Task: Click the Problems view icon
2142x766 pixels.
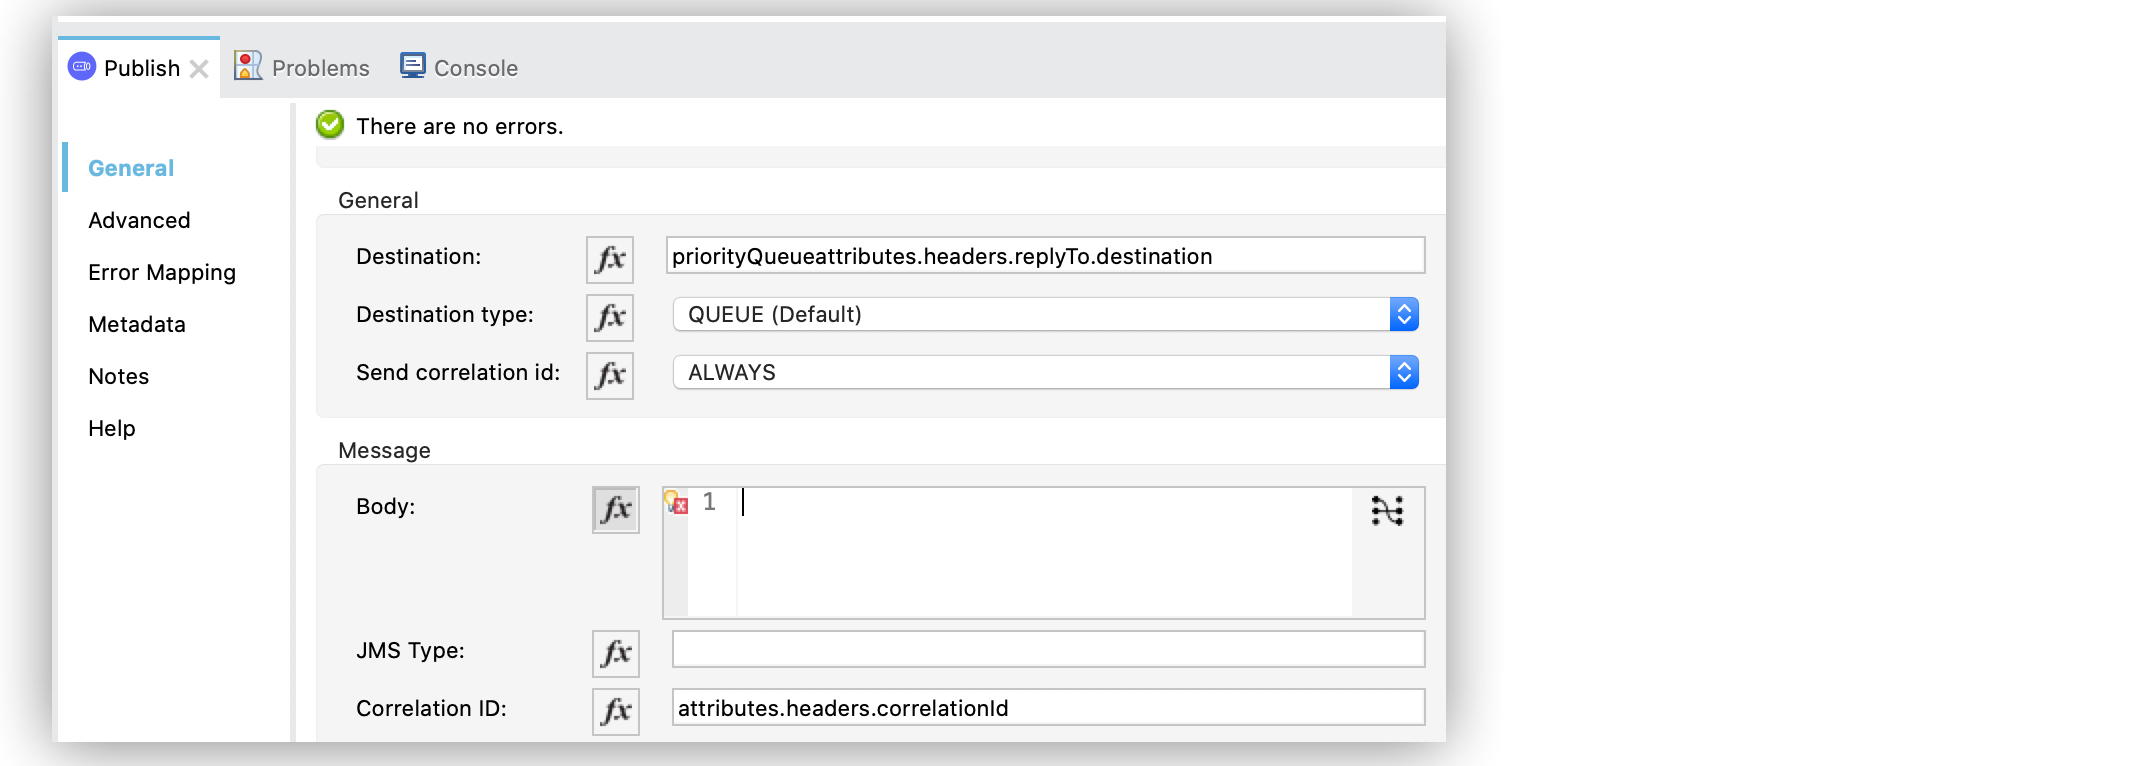Action: pyautogui.click(x=247, y=65)
